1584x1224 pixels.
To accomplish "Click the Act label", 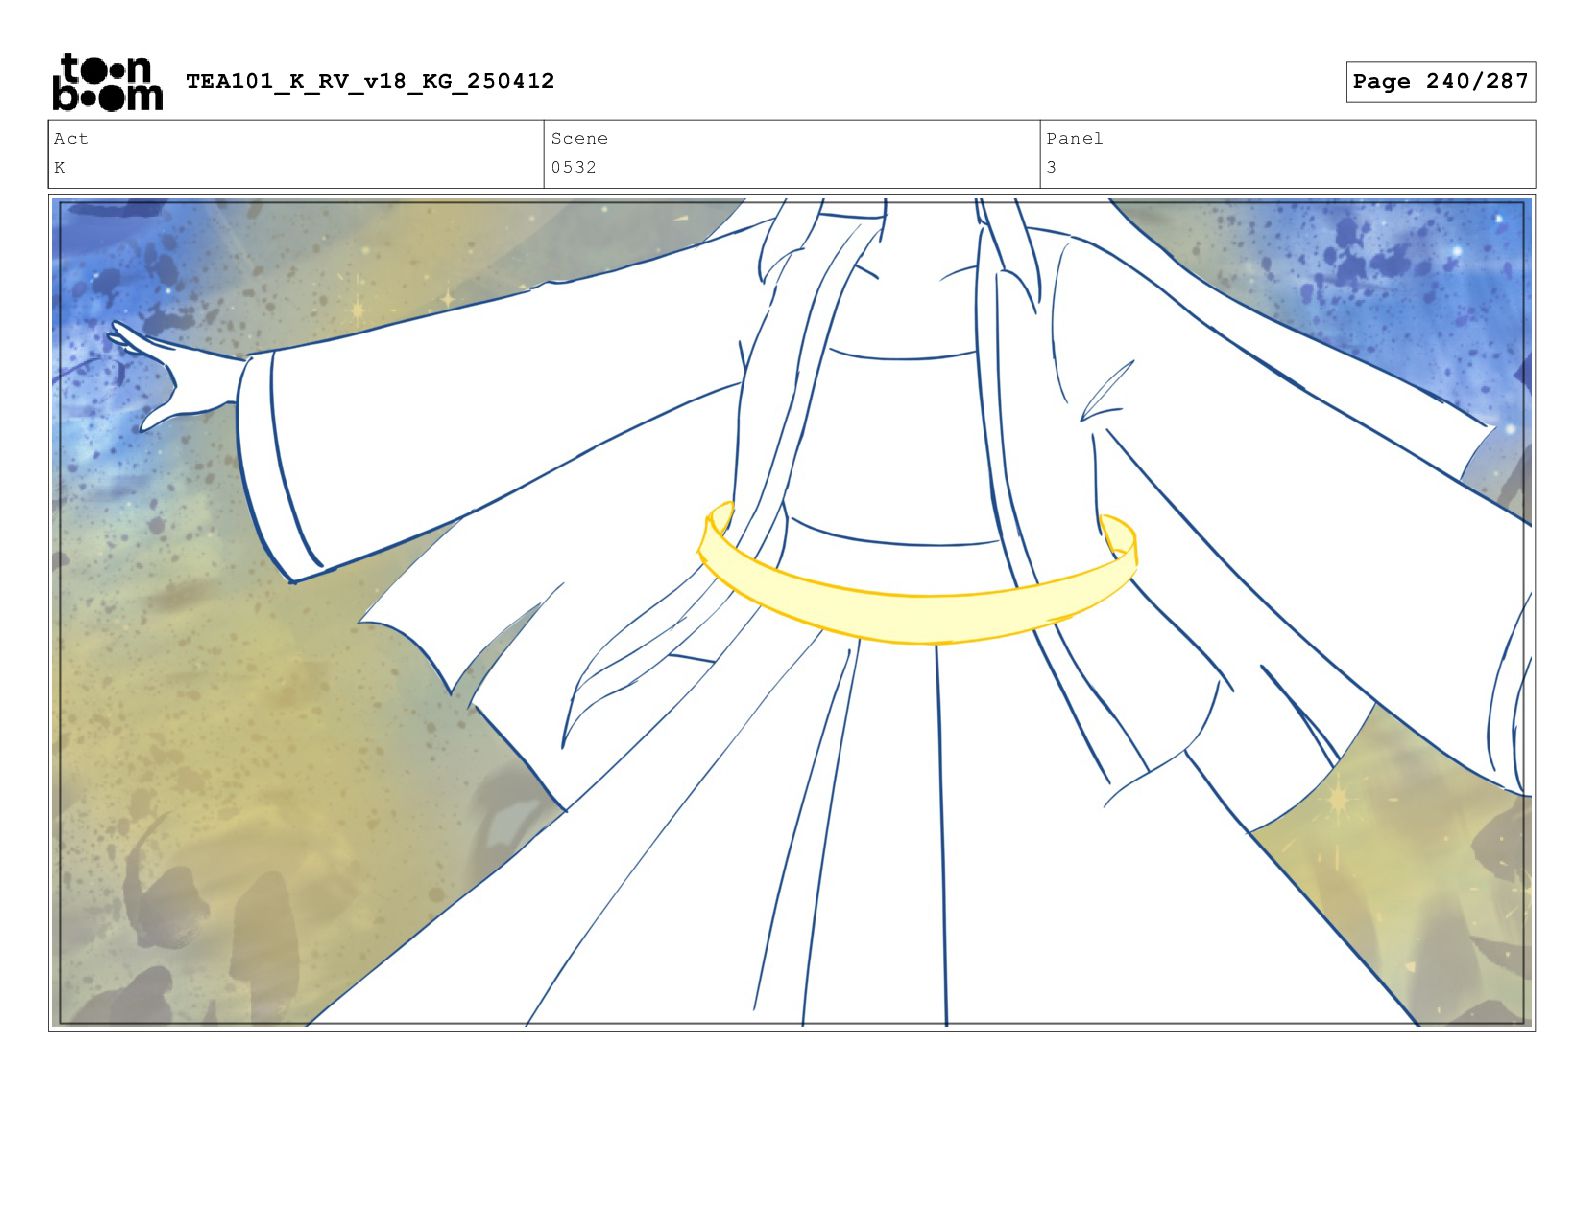I will [71, 139].
